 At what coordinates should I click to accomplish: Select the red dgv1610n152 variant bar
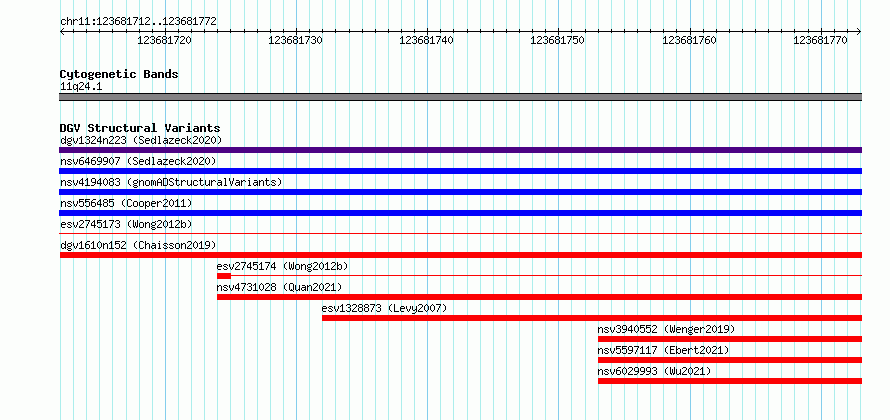460,255
